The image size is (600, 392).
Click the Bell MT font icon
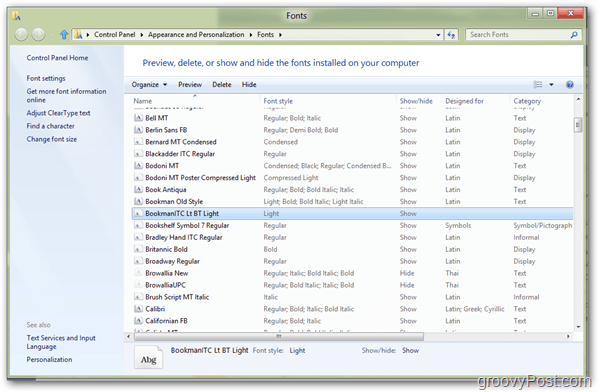(x=139, y=118)
